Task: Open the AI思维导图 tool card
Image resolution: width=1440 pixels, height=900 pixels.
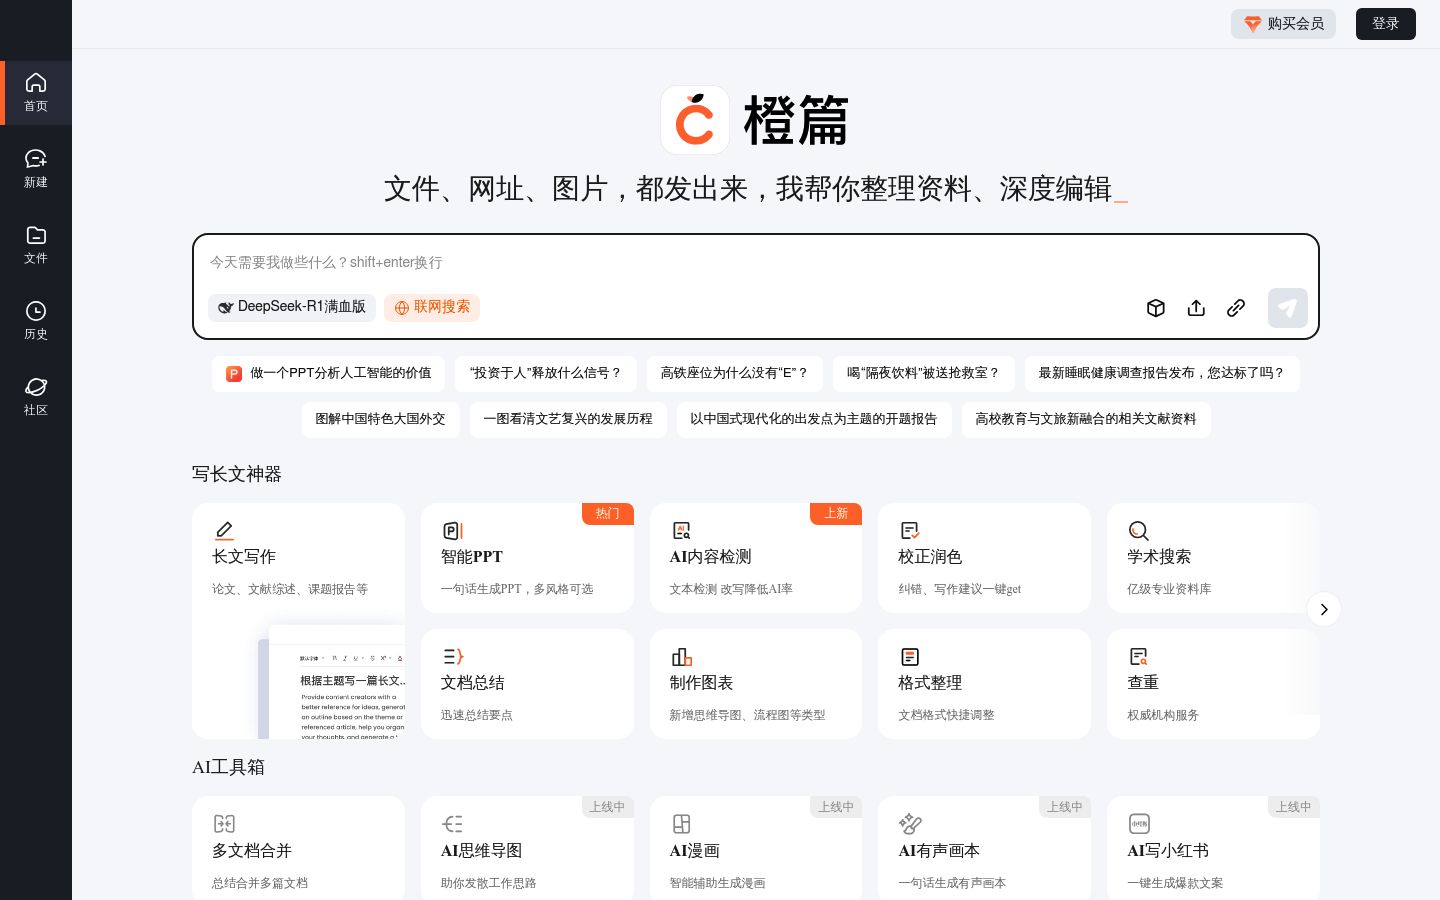Action: 527,848
